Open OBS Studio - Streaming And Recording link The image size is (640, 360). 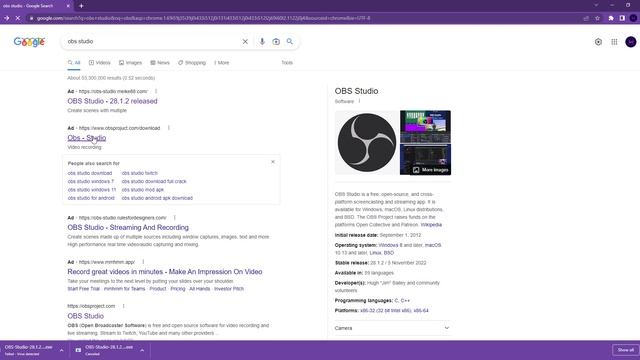pos(128,227)
